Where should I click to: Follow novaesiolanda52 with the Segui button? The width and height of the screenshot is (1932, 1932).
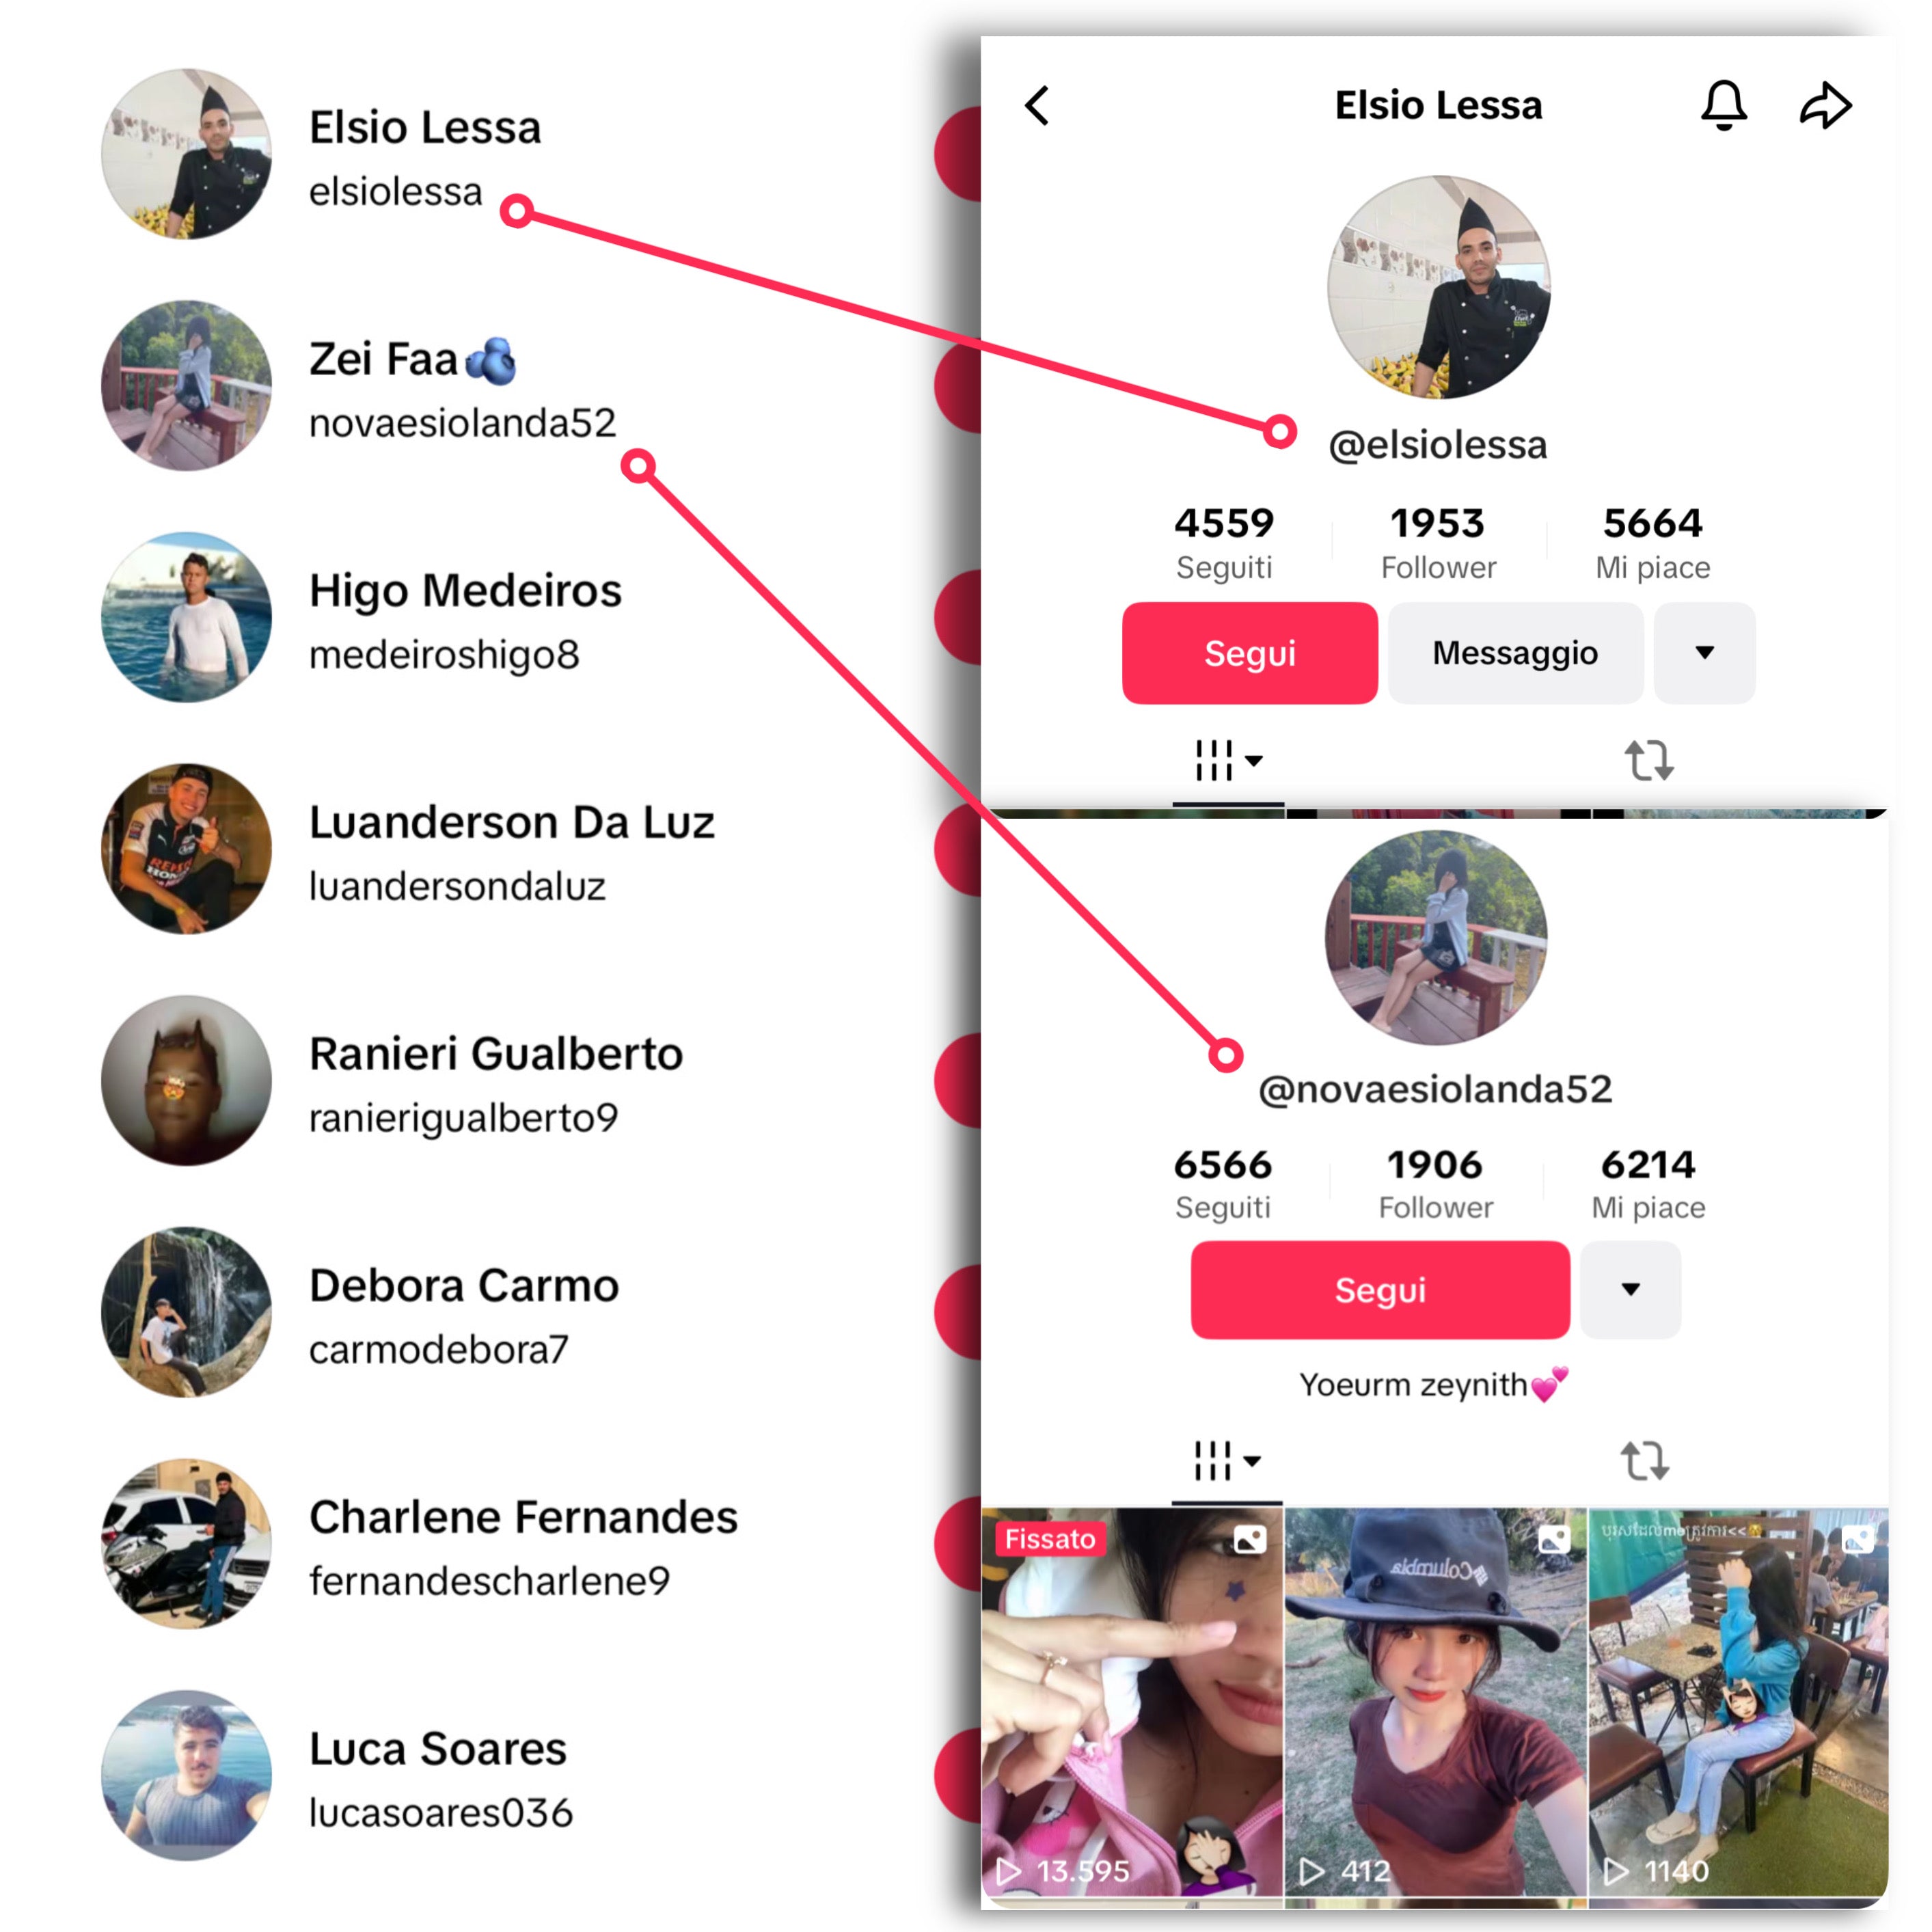pos(1380,1290)
